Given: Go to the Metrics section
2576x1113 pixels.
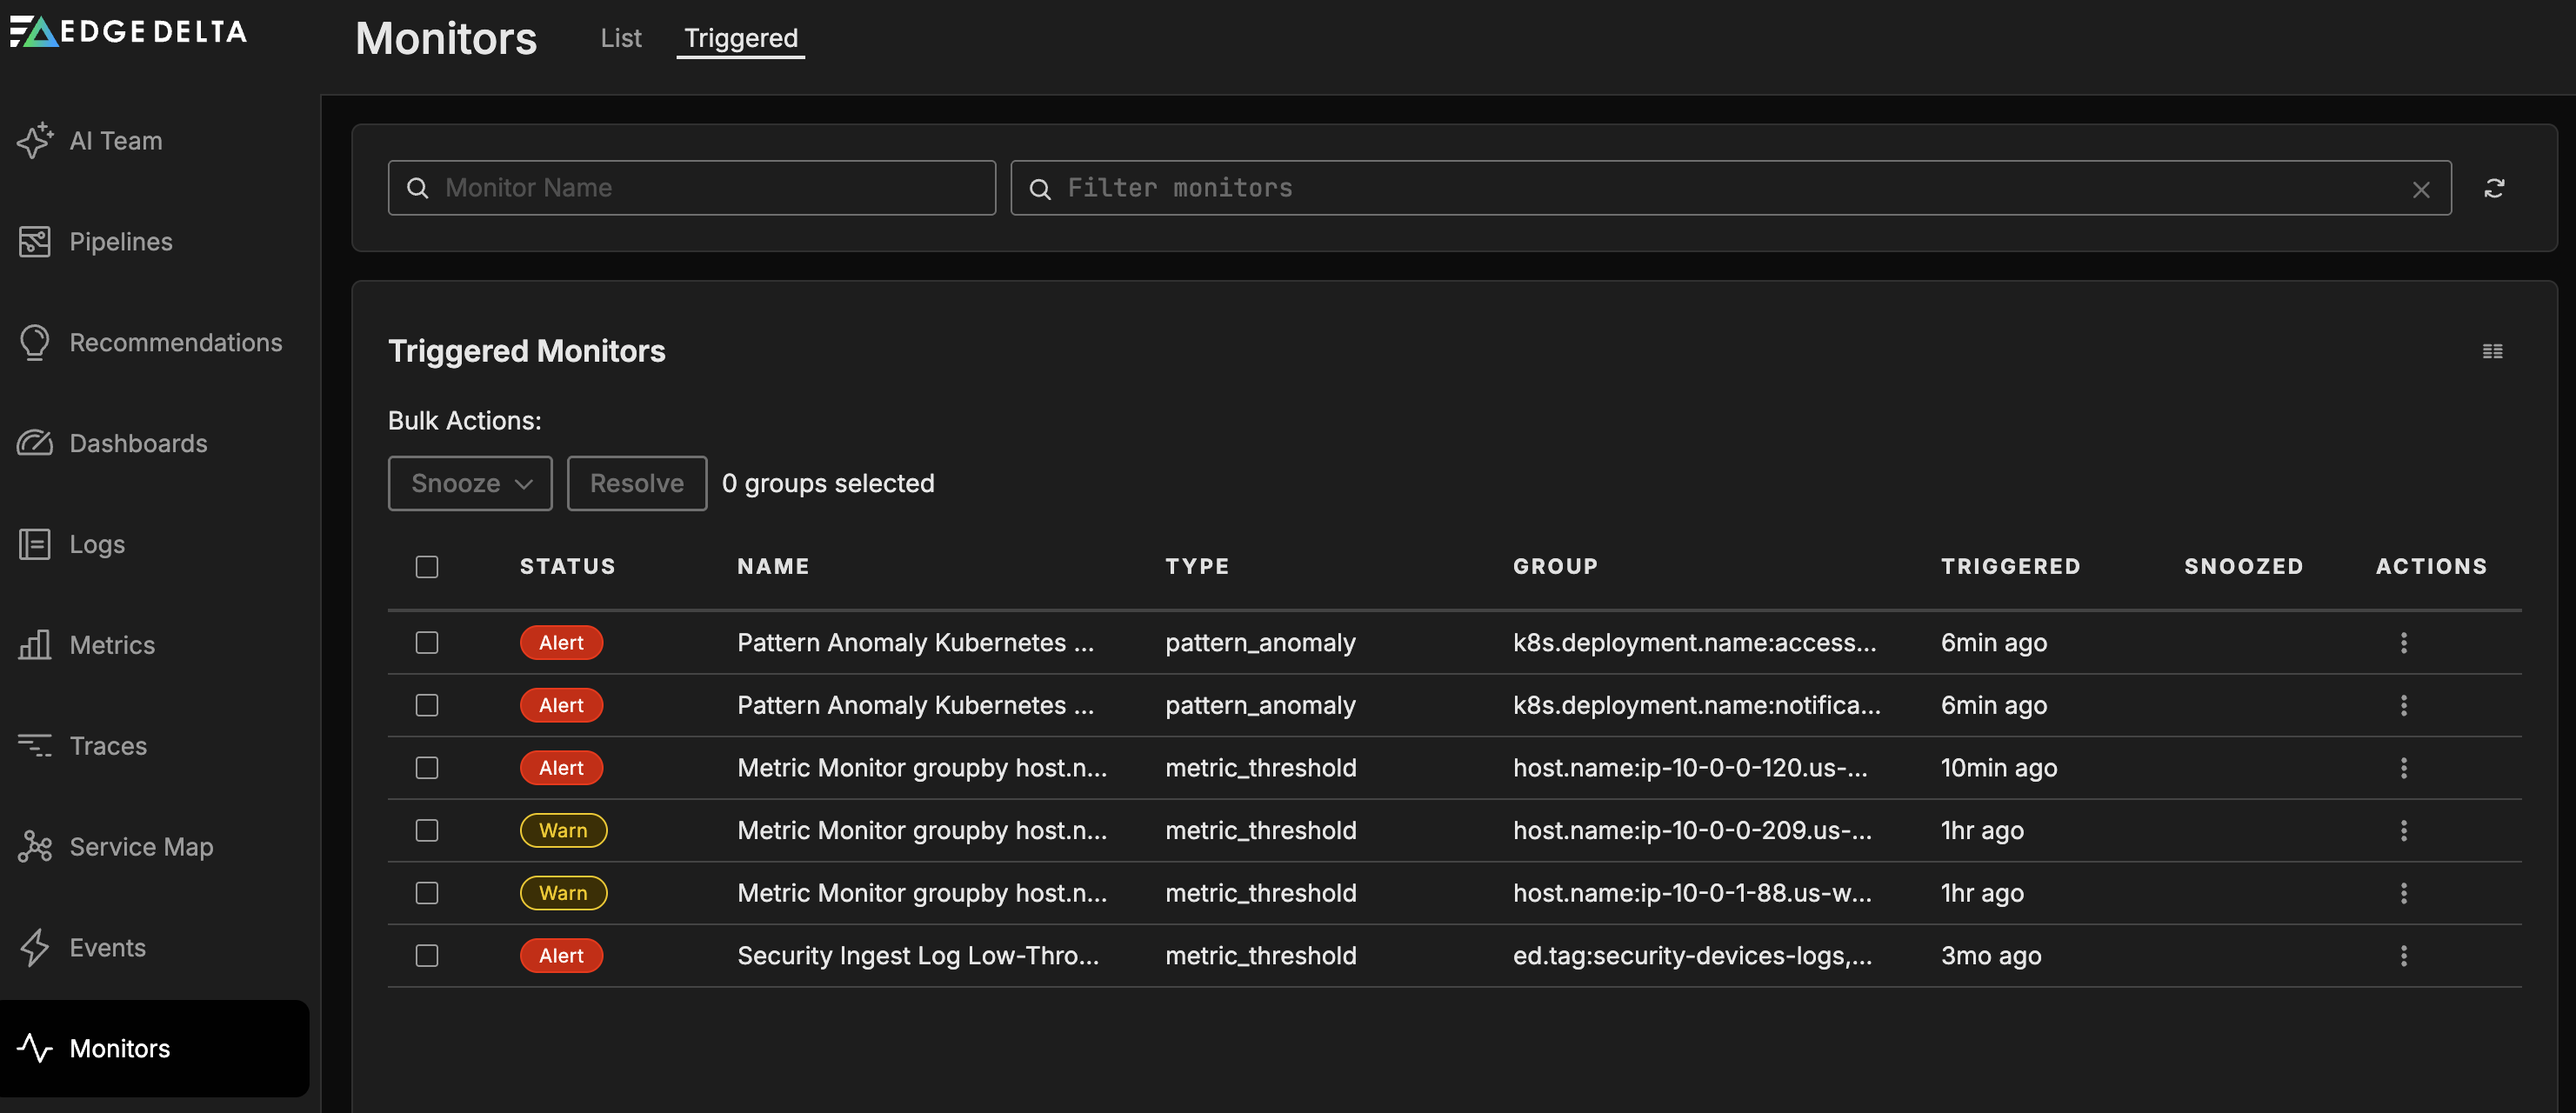Looking at the screenshot, I should [x=112, y=645].
